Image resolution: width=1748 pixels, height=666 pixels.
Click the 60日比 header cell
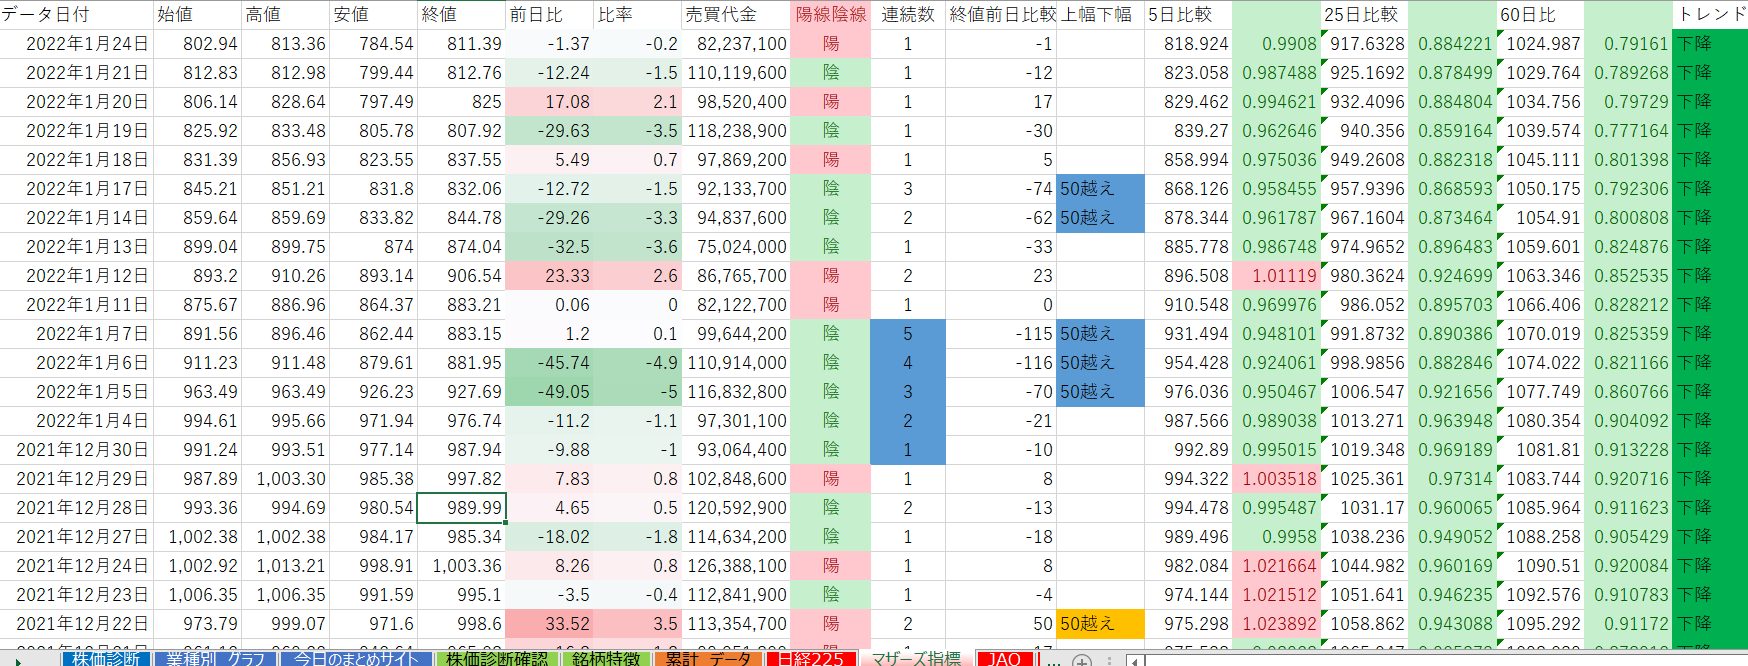(1540, 15)
